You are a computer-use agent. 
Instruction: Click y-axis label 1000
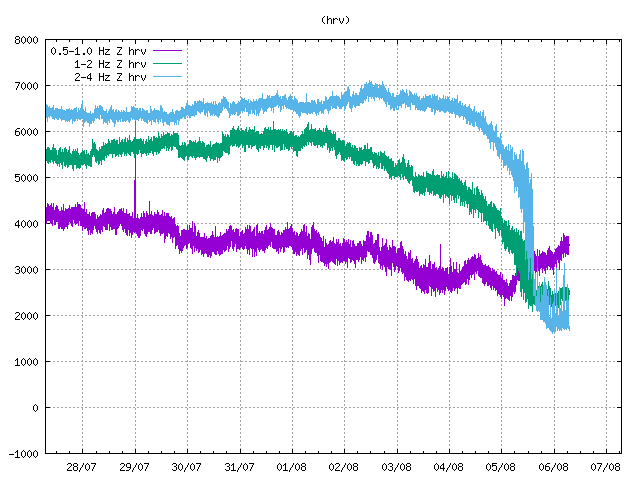click(26, 362)
